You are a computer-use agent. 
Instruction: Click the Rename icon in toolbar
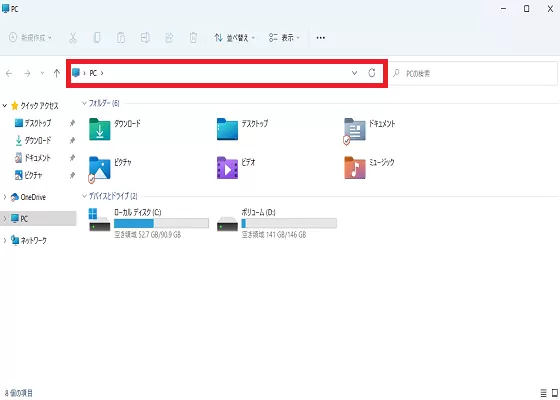click(145, 38)
